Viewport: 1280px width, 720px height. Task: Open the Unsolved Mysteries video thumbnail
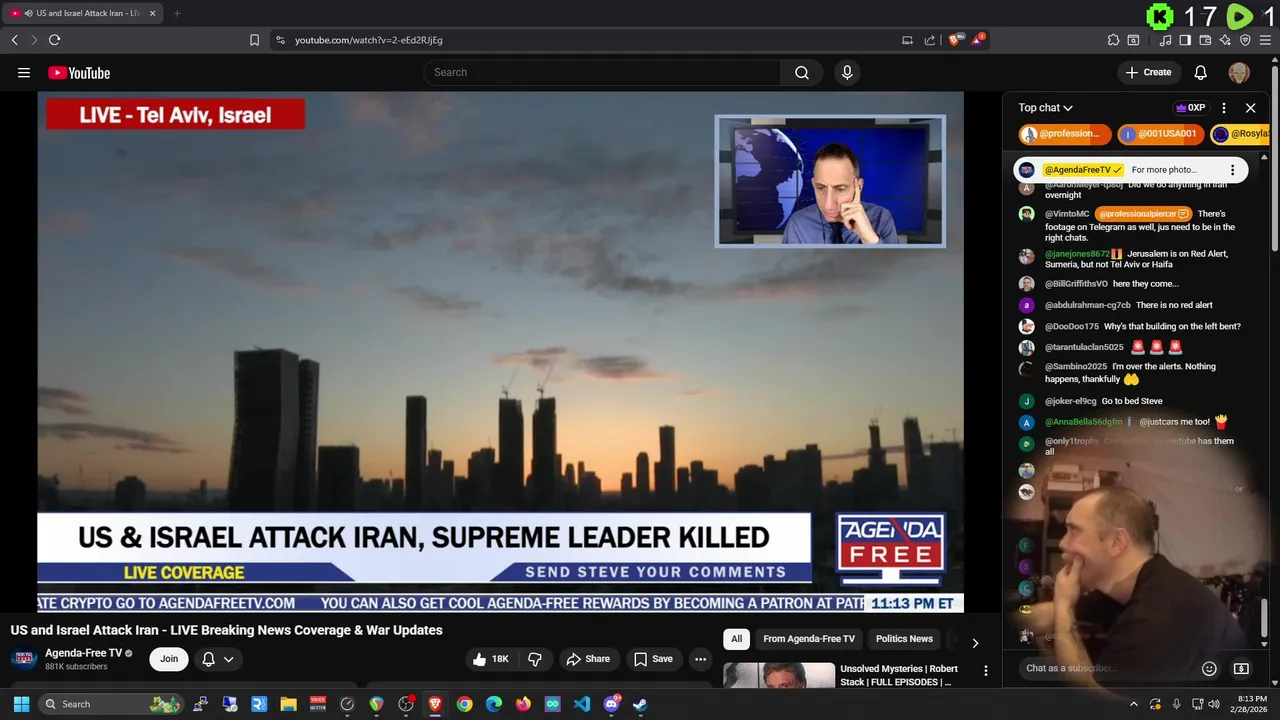coord(779,676)
